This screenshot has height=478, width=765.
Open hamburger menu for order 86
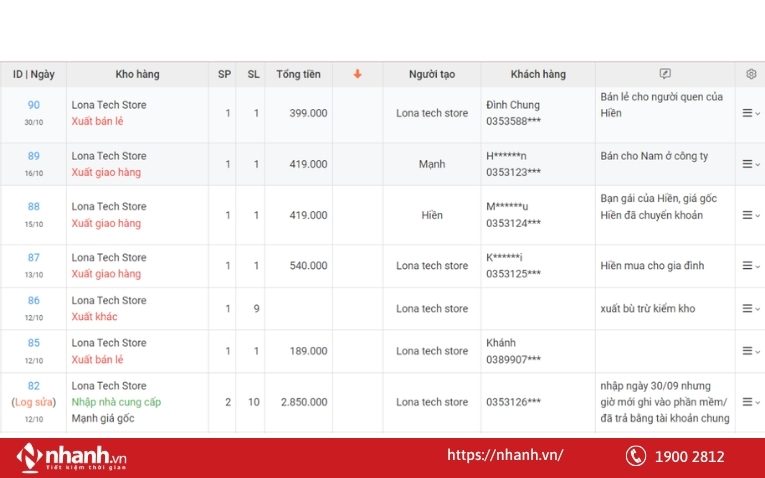(x=750, y=309)
